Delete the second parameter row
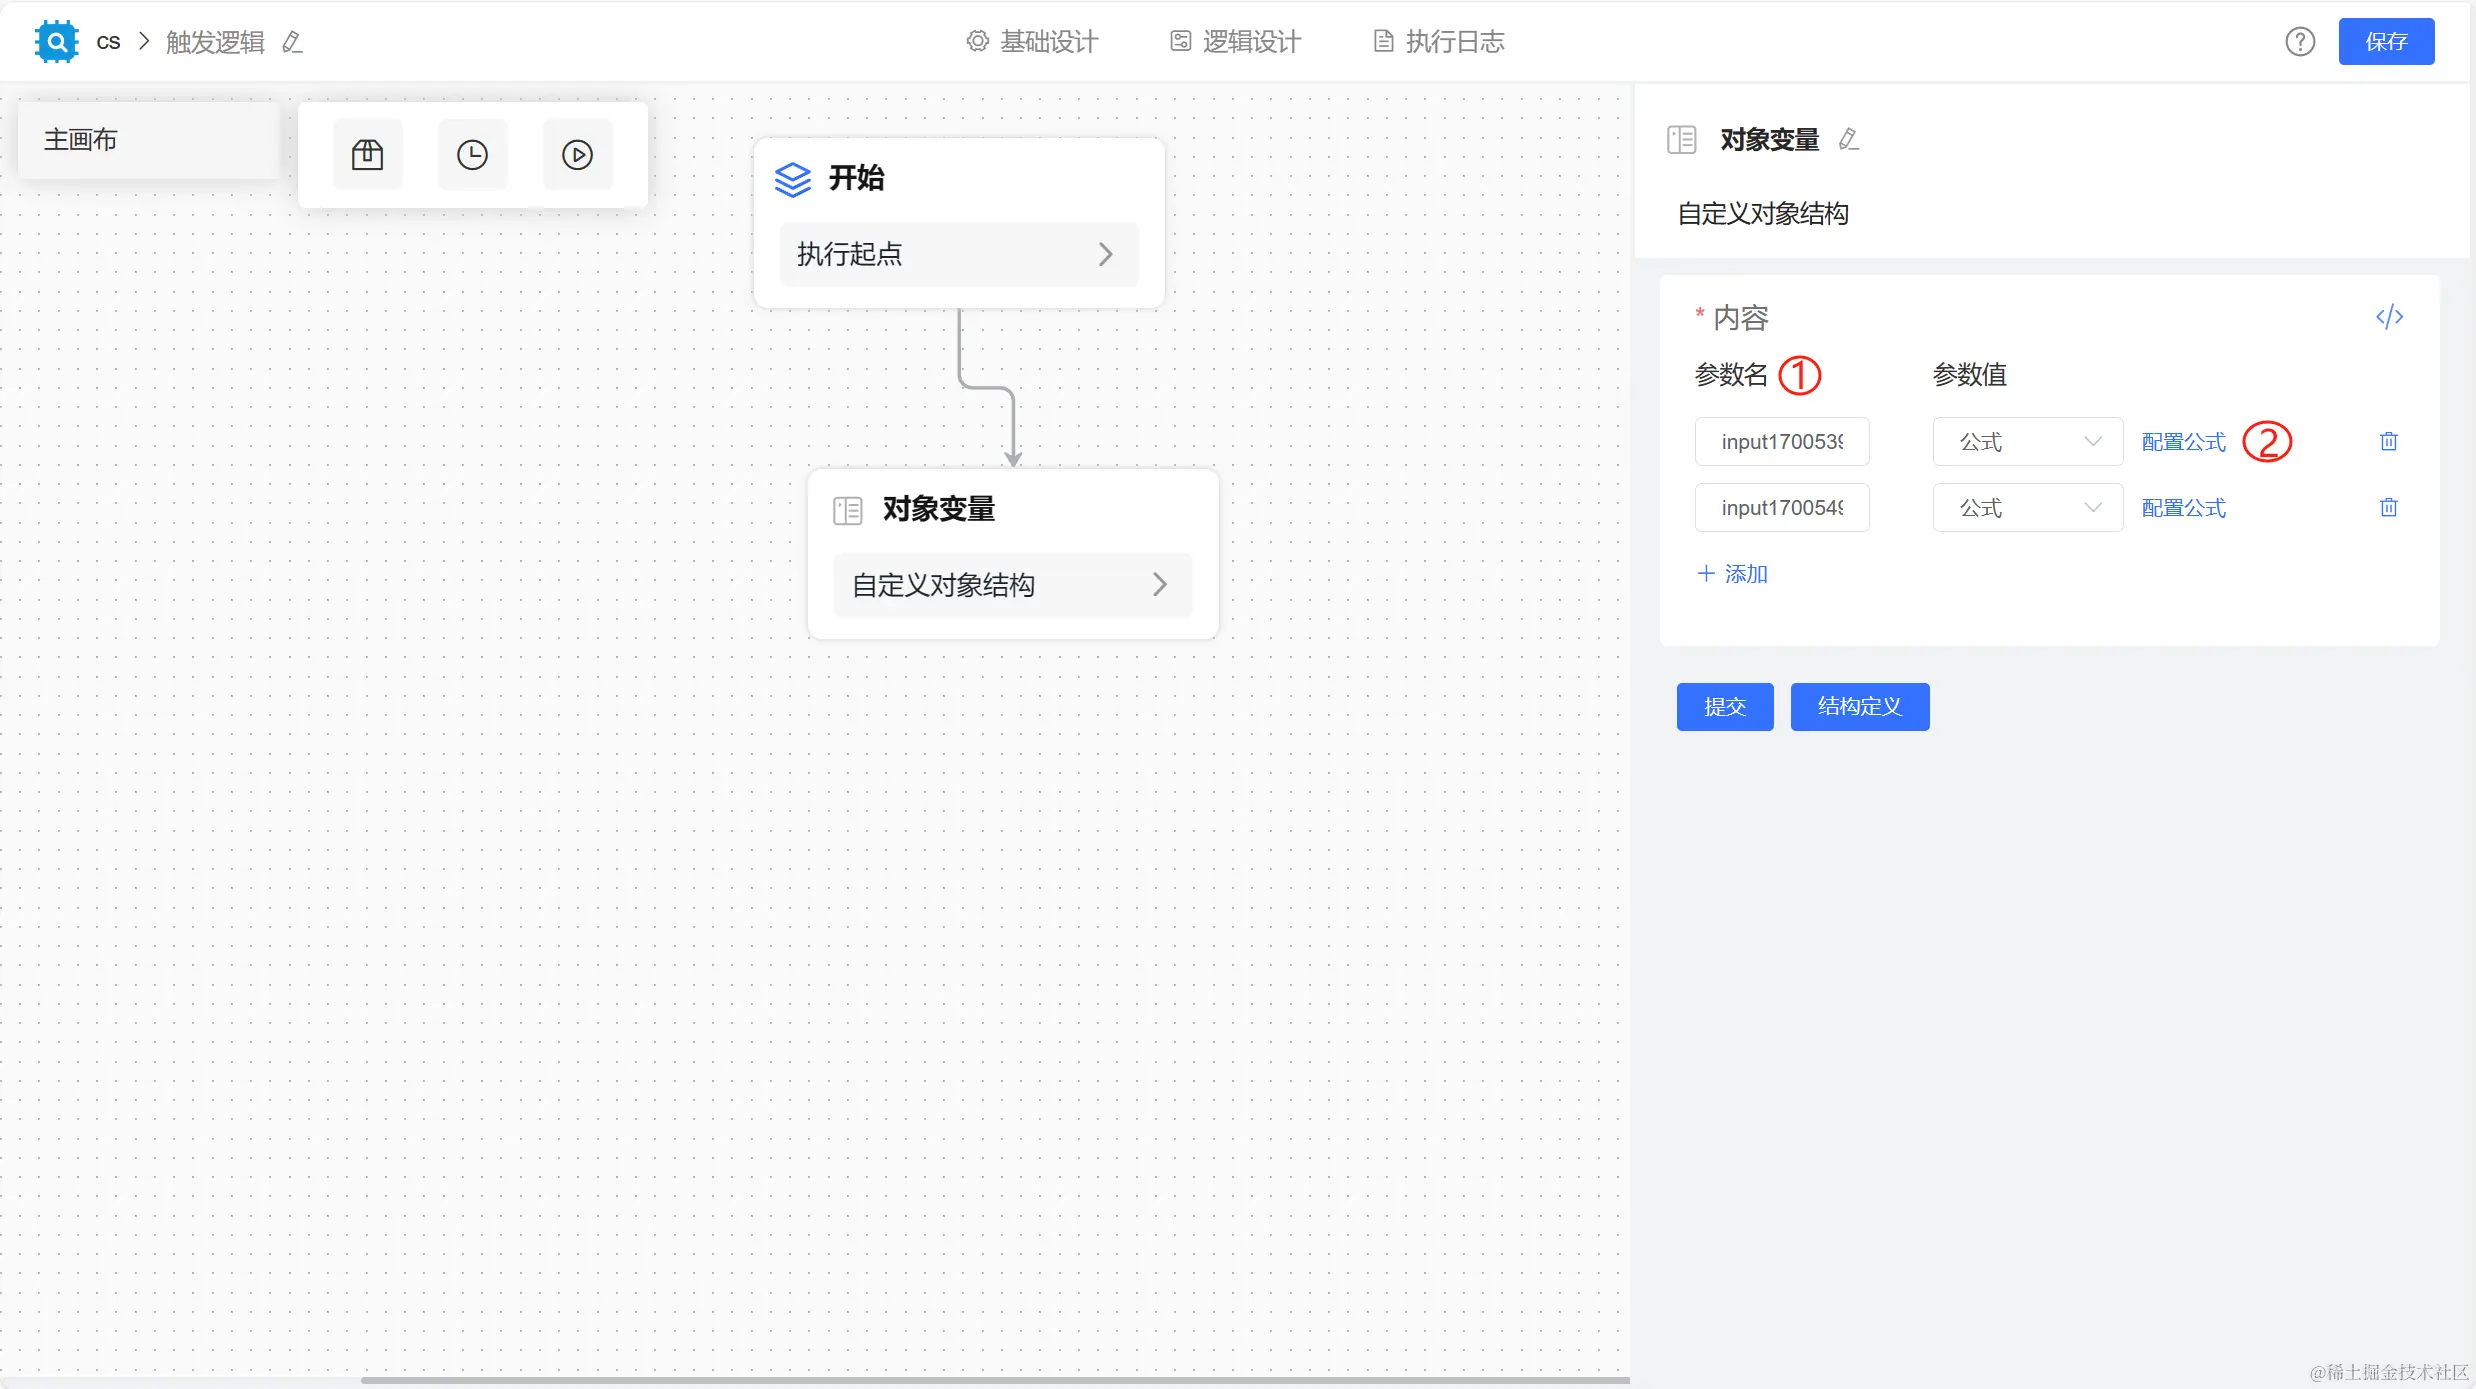This screenshot has width=2476, height=1389. point(2388,507)
